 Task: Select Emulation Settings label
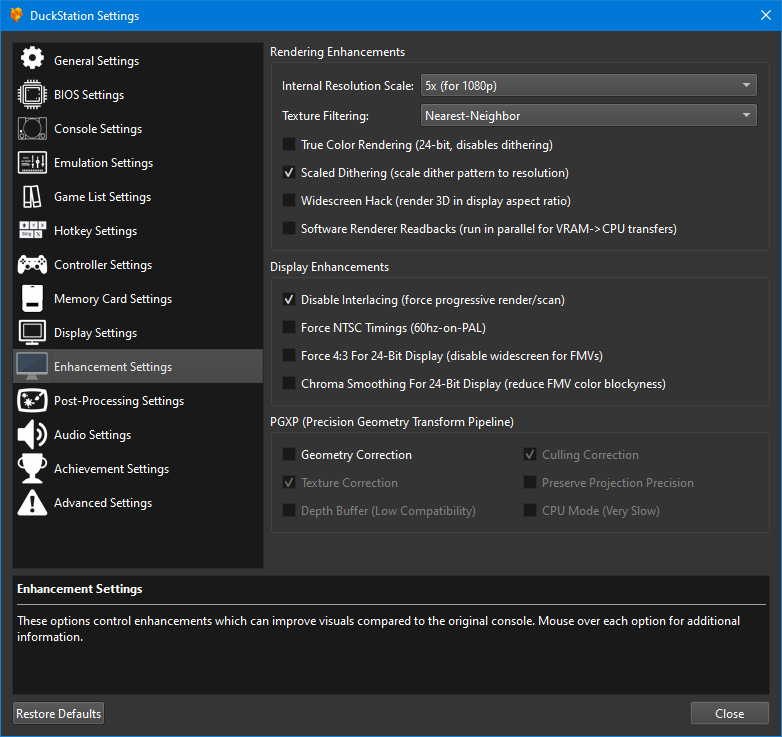coord(103,163)
